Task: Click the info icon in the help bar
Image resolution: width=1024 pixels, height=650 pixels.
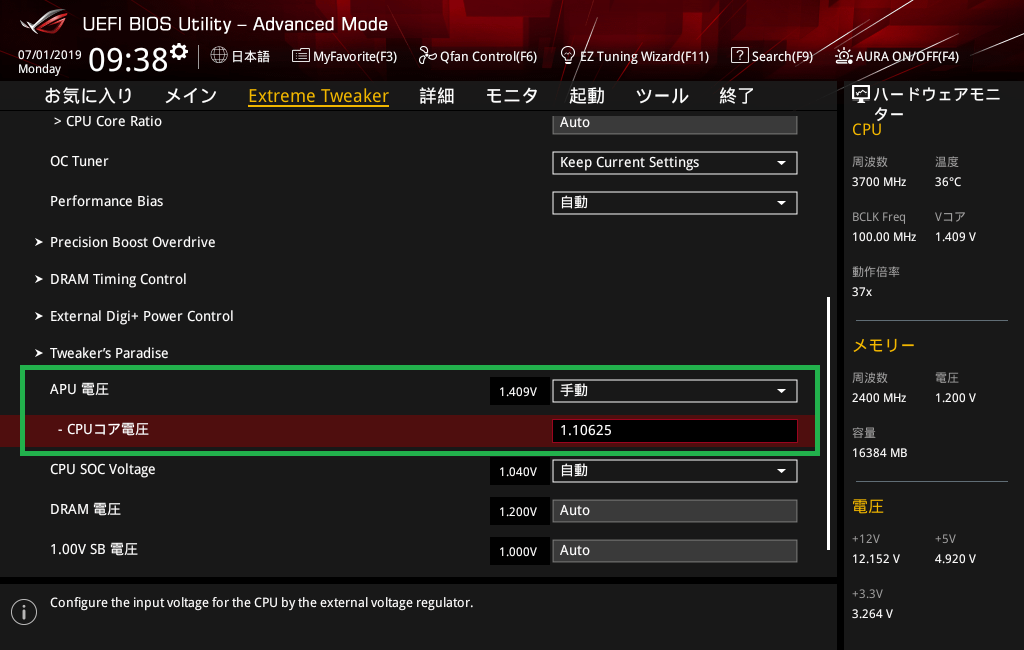Action: (x=24, y=612)
